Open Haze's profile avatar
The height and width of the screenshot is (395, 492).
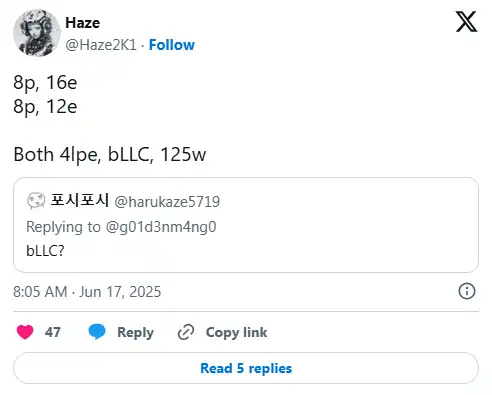click(37, 33)
